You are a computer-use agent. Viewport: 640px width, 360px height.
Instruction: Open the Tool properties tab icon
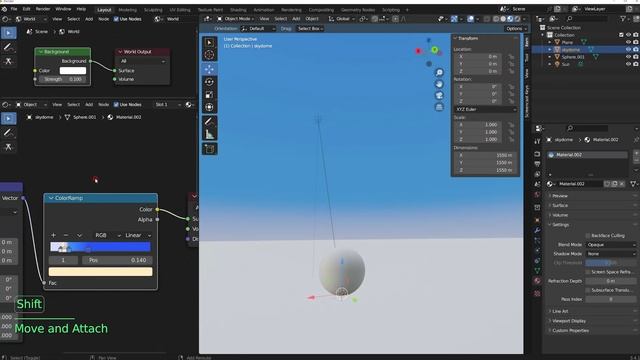tap(537, 141)
